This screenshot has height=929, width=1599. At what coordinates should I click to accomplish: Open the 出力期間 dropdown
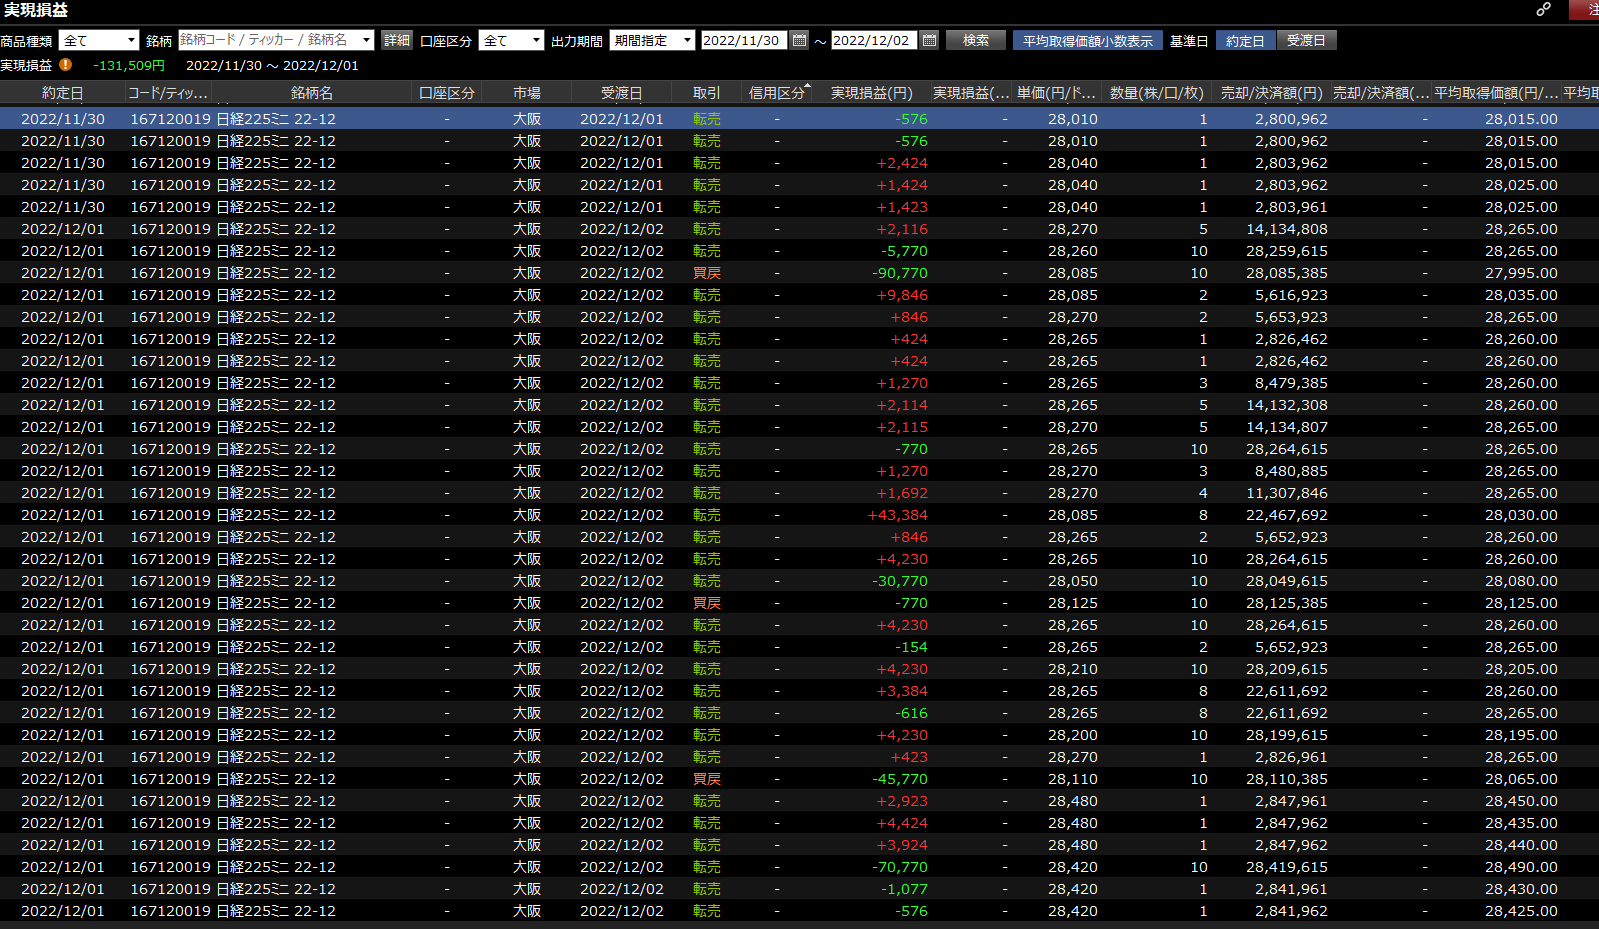[x=653, y=40]
